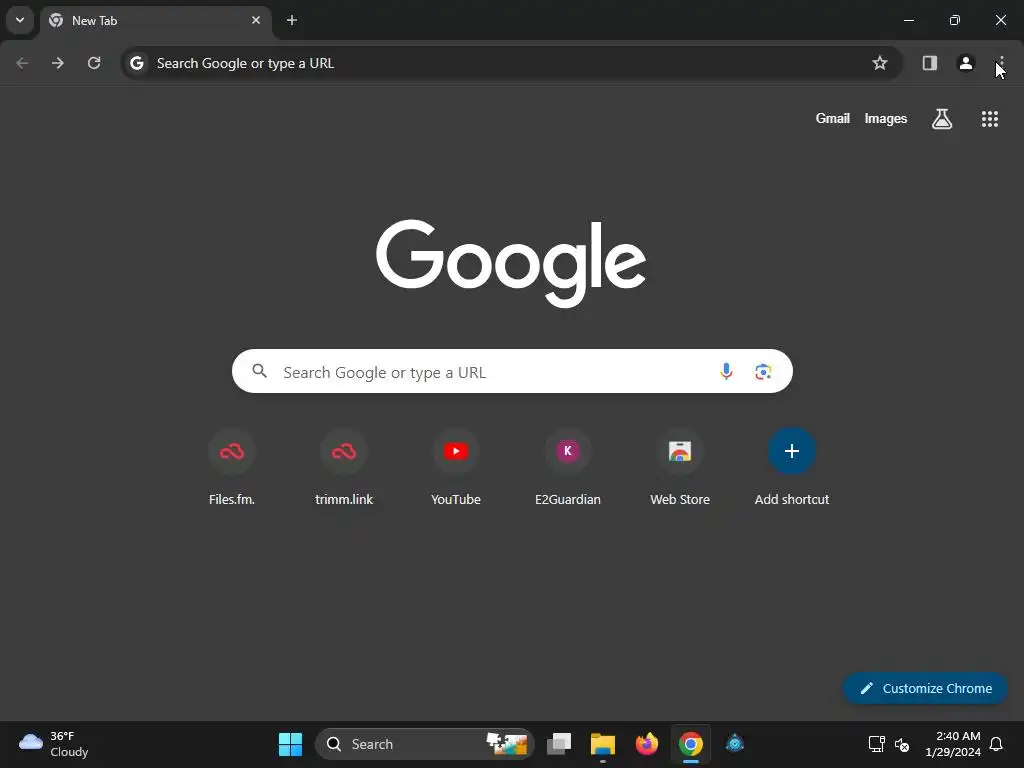
Task: Open Search Labs flask icon
Action: click(942, 119)
